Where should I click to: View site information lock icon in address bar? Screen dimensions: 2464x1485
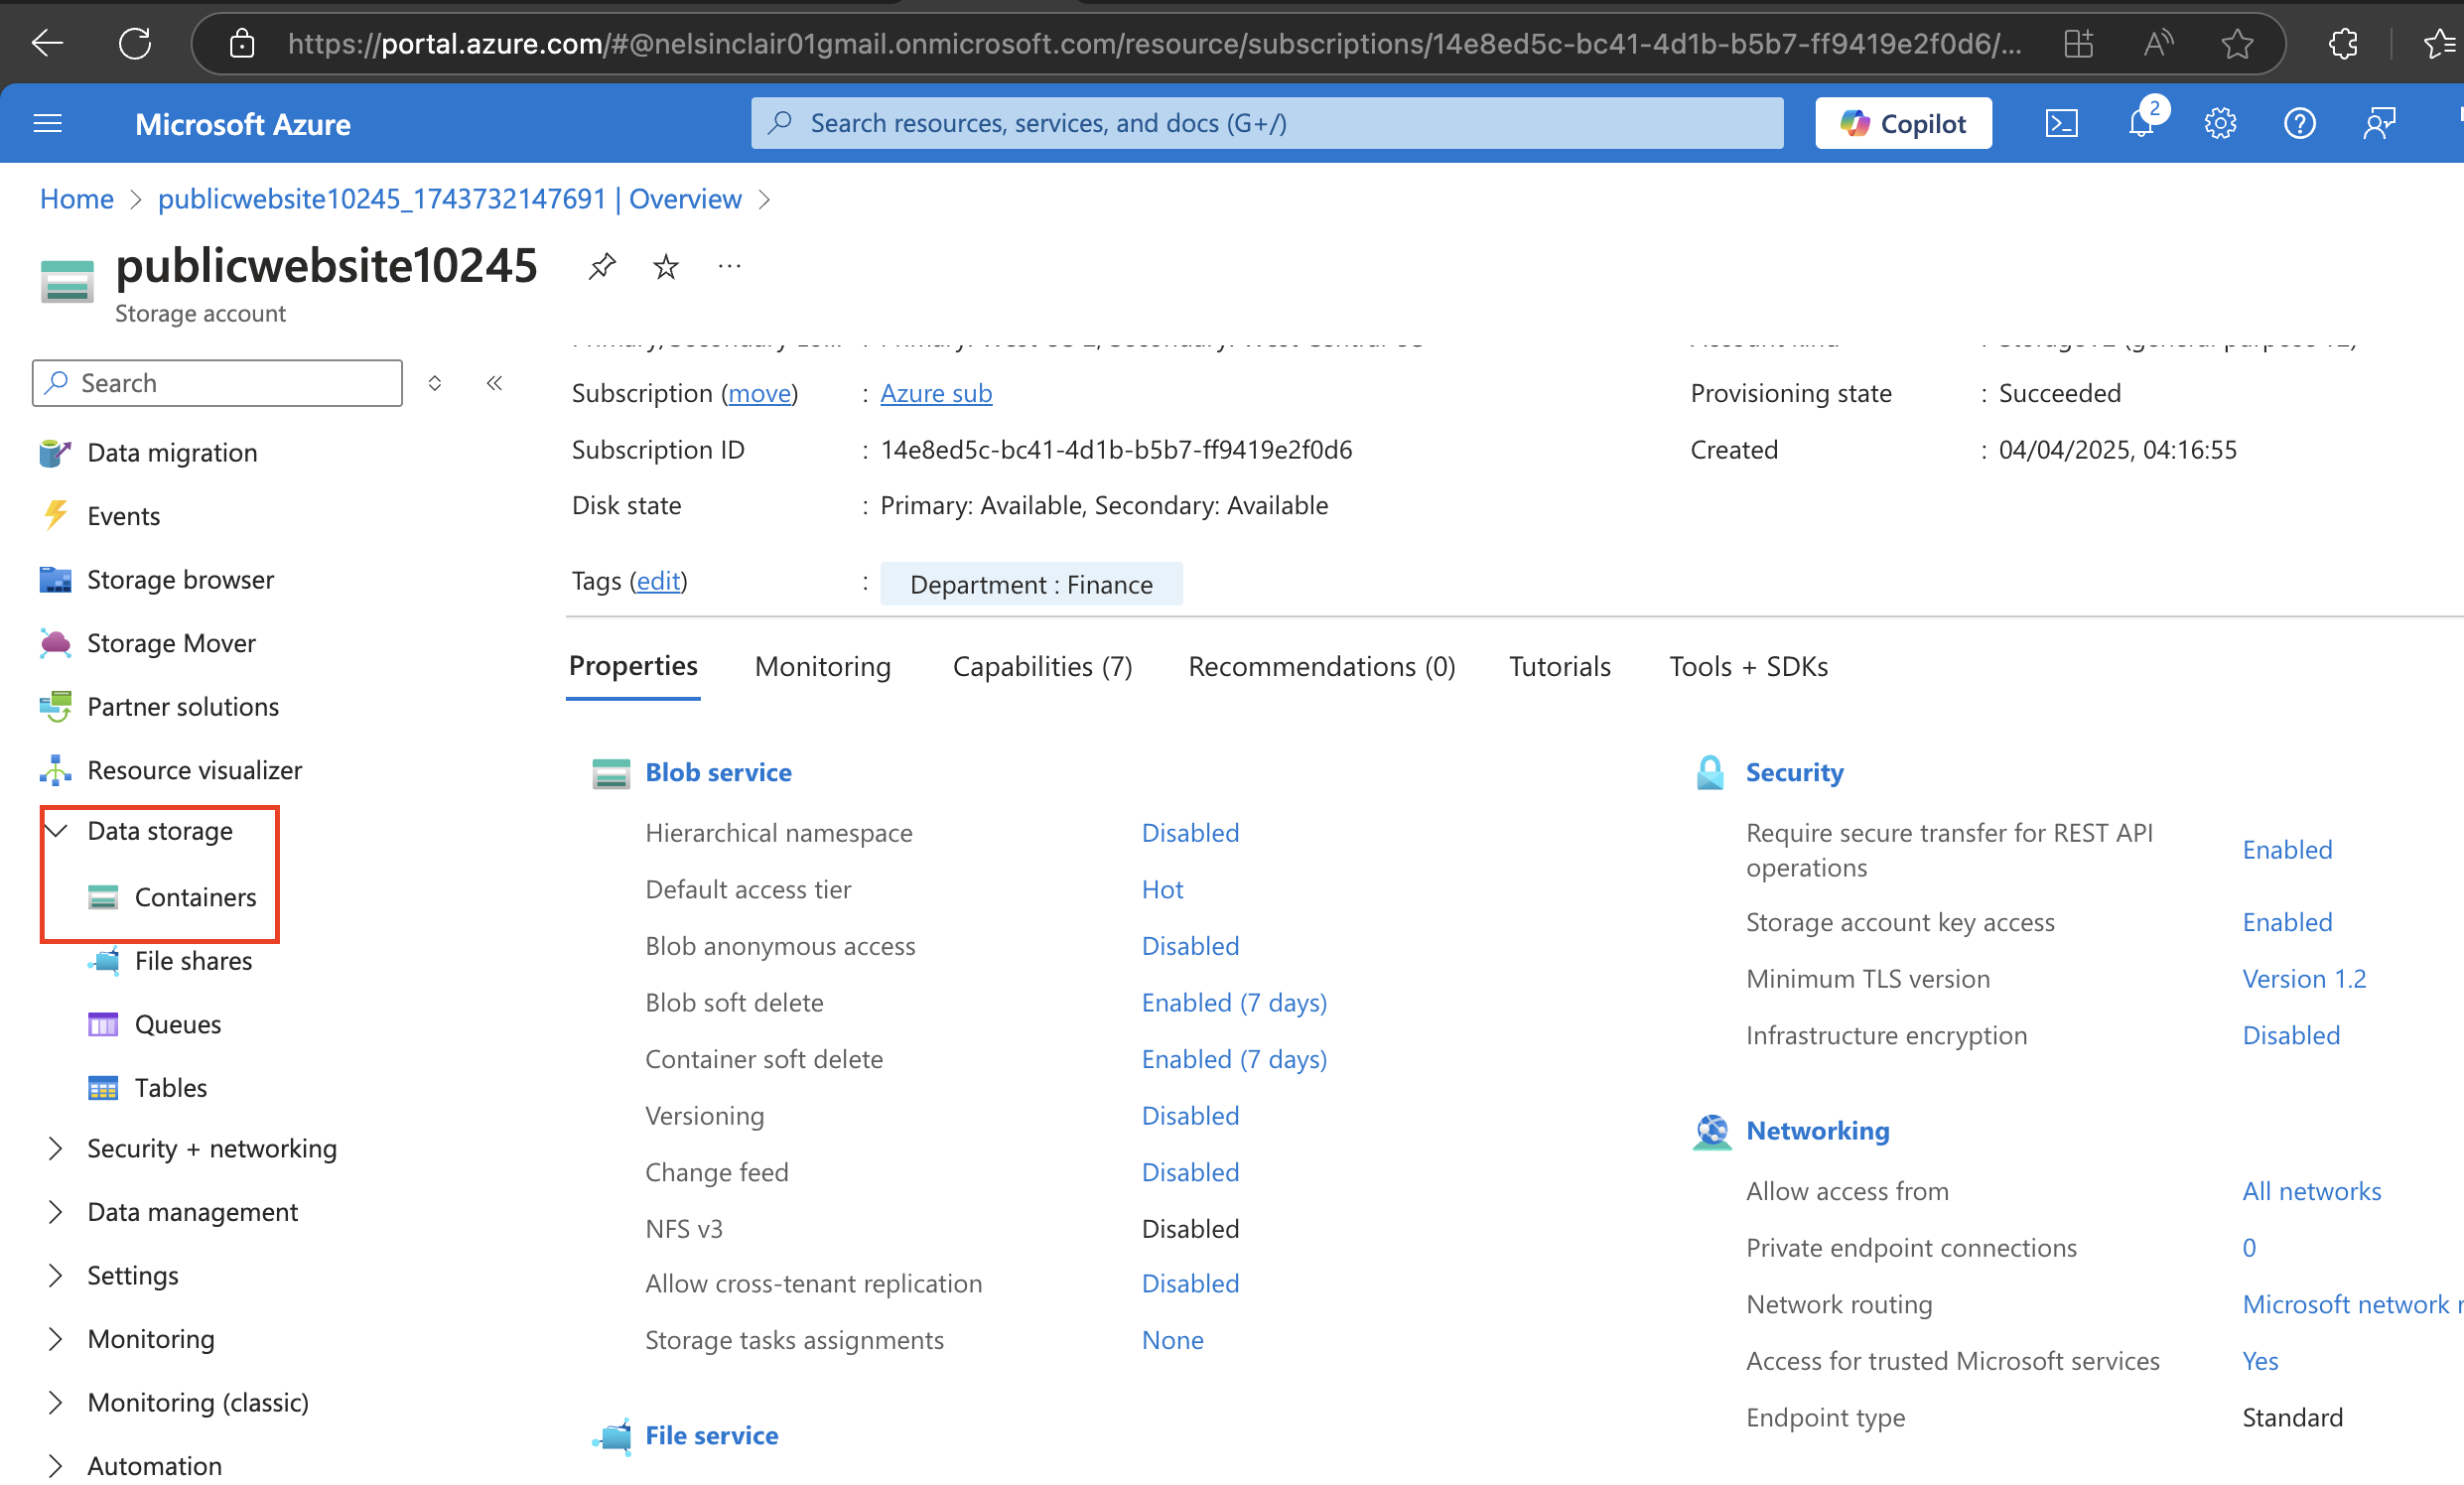pyautogui.click(x=242, y=43)
